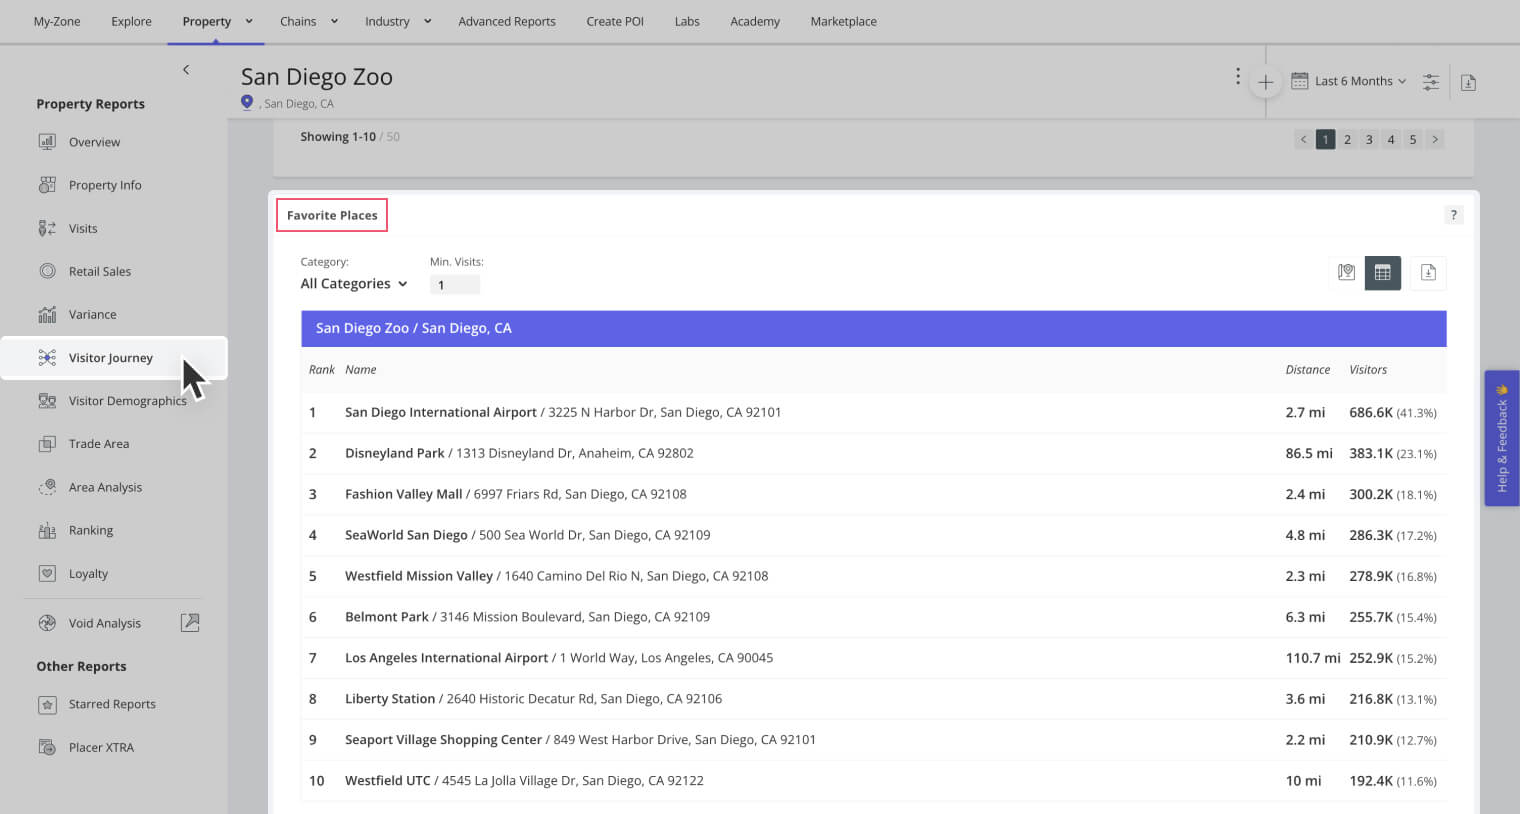The width and height of the screenshot is (1520, 814).
Task: Select SeaWorld San Diego entry
Action: point(873,535)
